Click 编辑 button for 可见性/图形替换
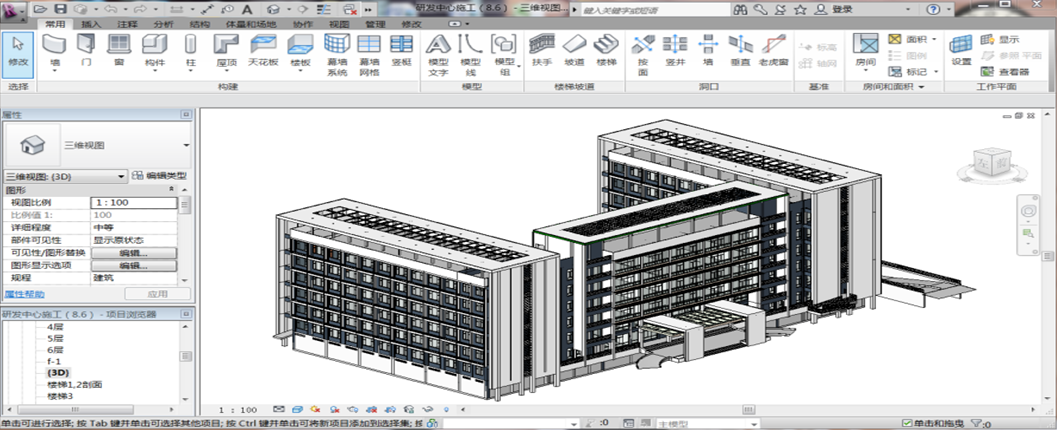Viewport: 1057px width, 430px height. click(x=134, y=253)
